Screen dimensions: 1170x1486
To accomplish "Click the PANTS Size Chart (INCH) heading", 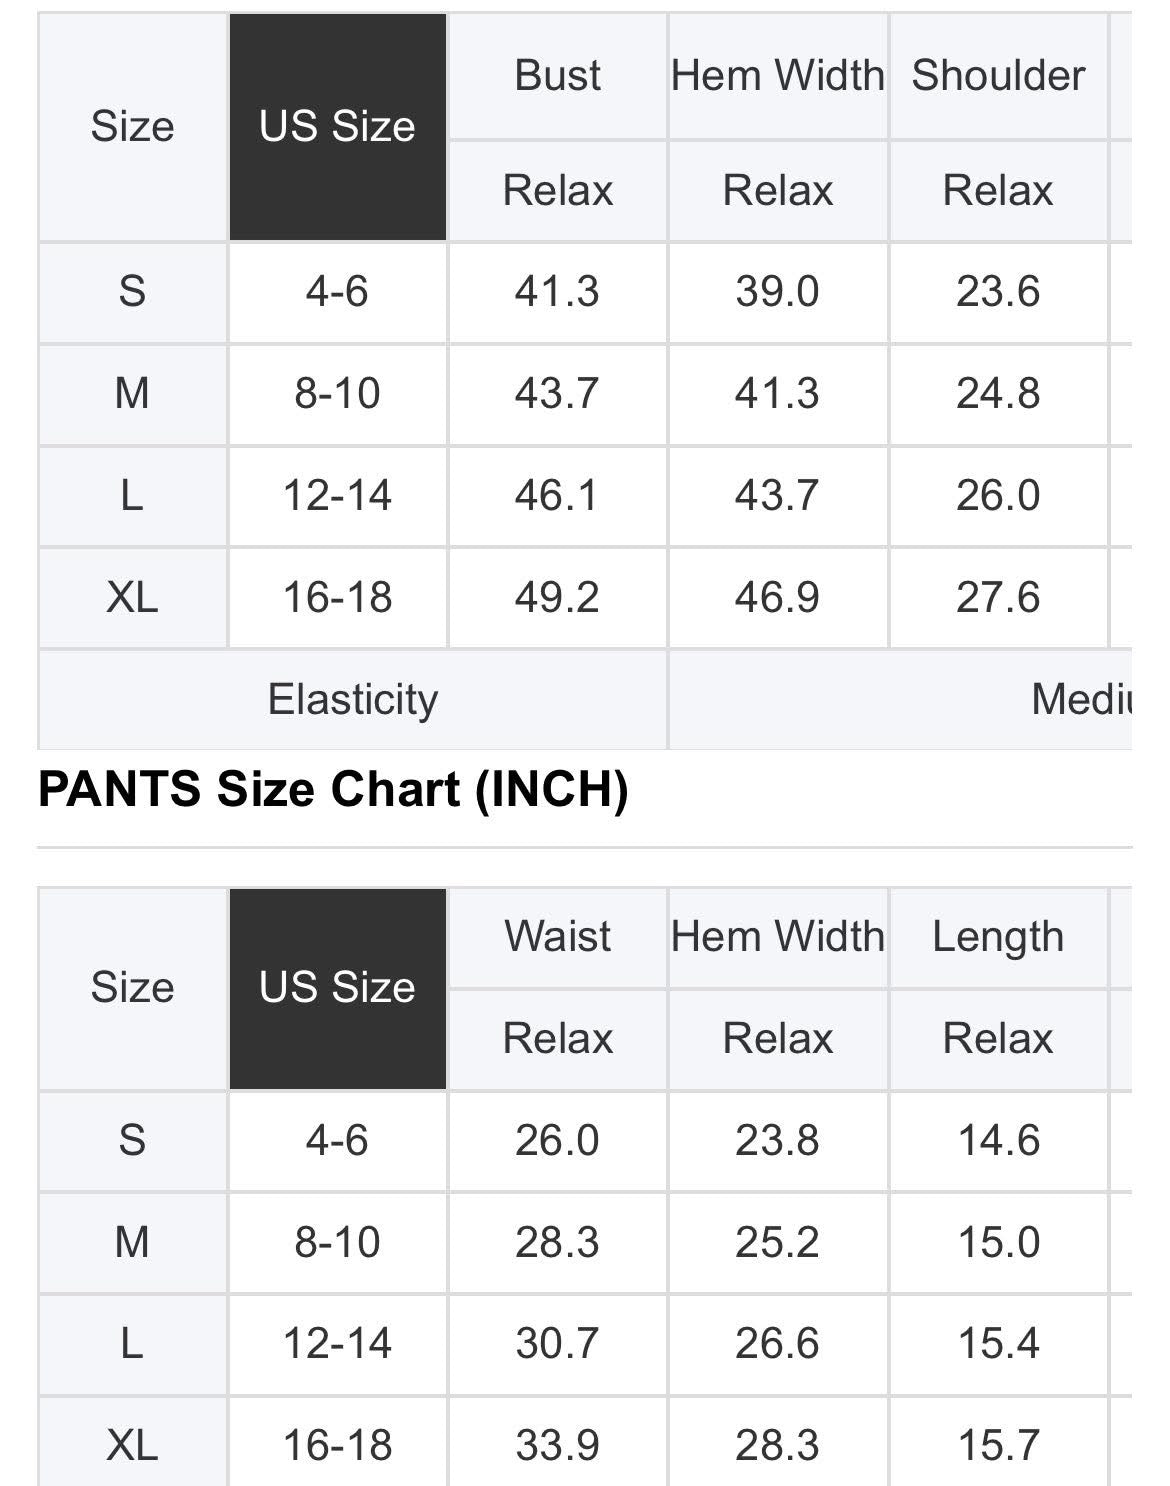I will [x=333, y=790].
